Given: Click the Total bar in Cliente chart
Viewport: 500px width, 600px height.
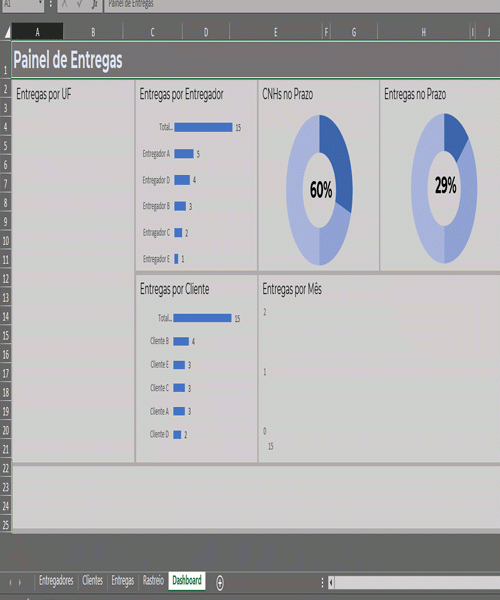Looking at the screenshot, I should (202, 318).
